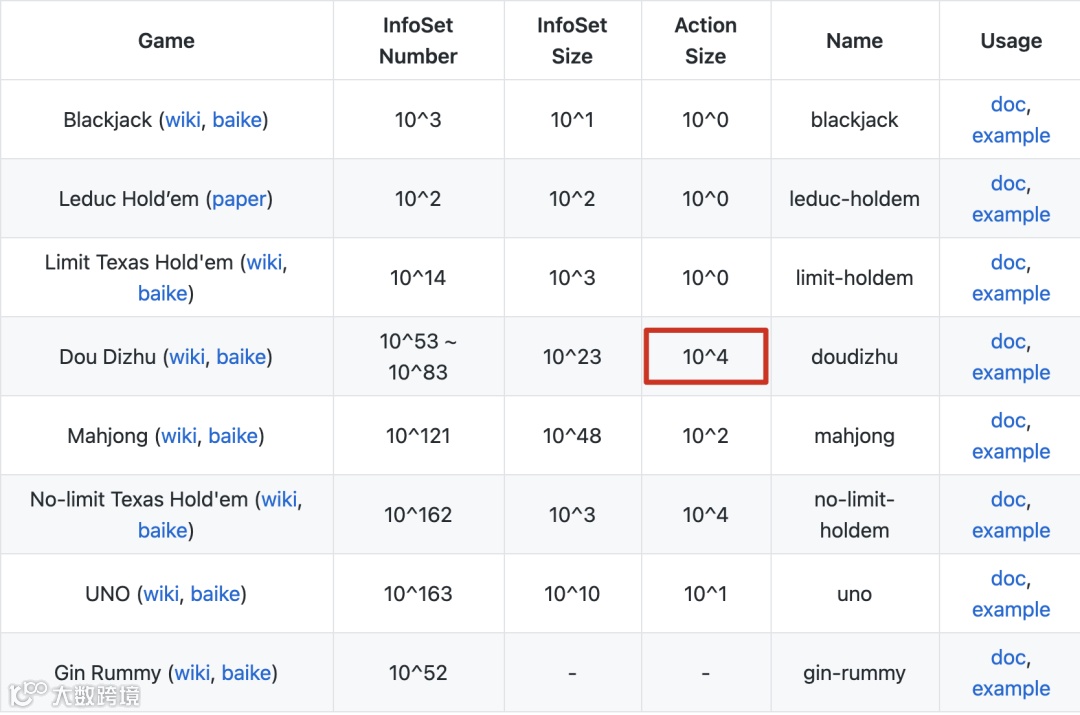
Task: Click the highlighted Dou Dizhu action size cell
Action: pos(706,357)
